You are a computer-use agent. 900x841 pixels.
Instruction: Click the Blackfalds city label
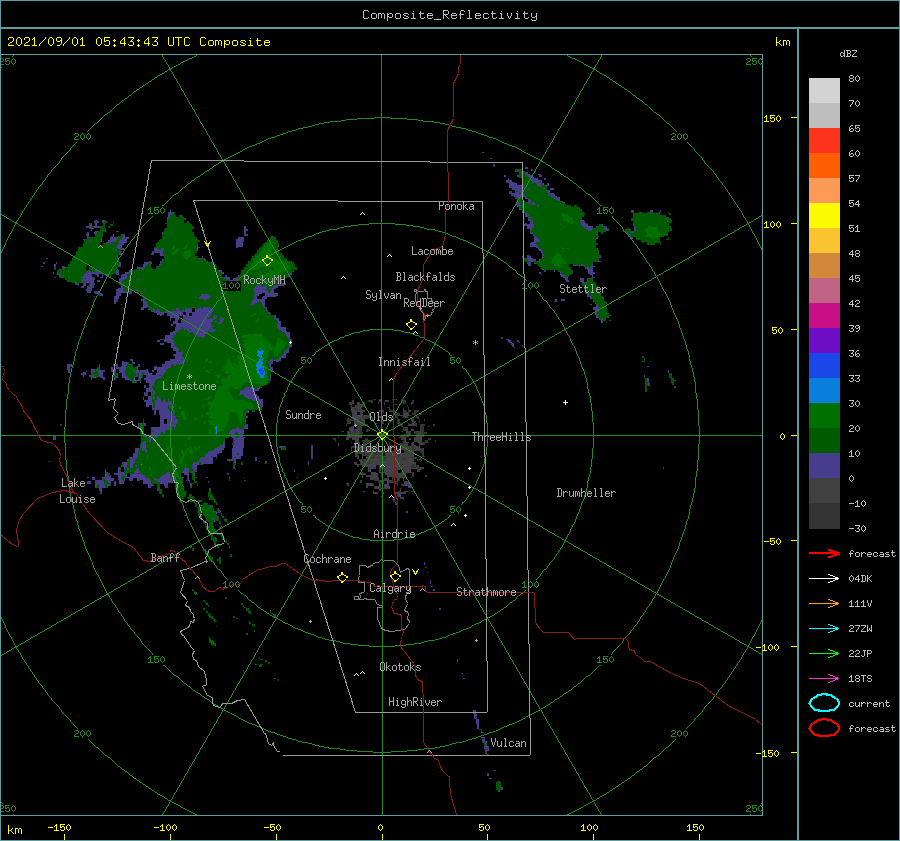(x=425, y=277)
